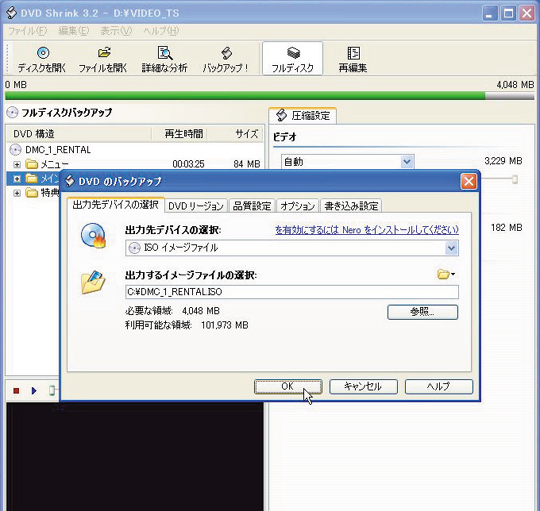
Task: Expand the メニュー tree node
Action: 17,165
